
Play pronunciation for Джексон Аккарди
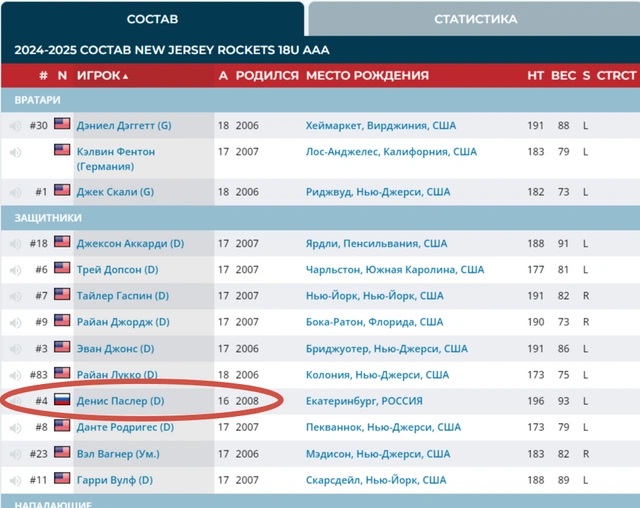15,243
